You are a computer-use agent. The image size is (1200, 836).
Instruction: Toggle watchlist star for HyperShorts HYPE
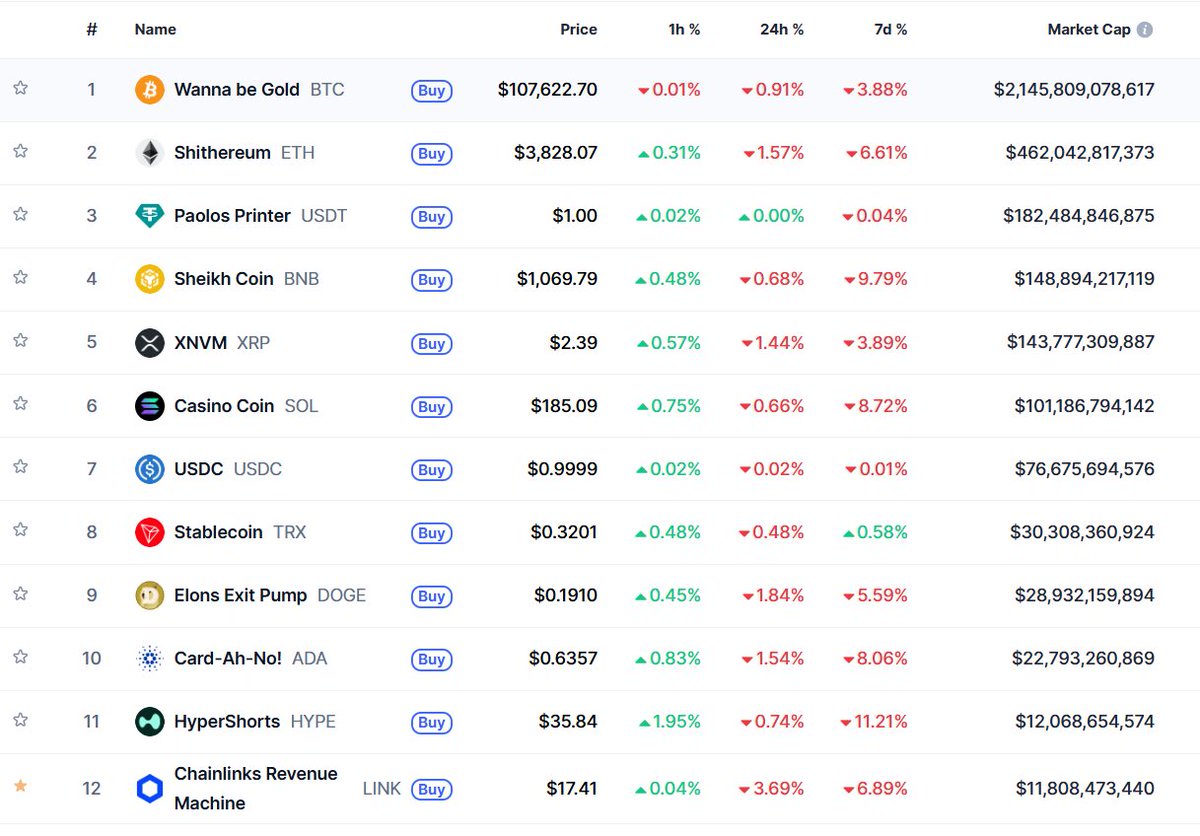(20, 719)
